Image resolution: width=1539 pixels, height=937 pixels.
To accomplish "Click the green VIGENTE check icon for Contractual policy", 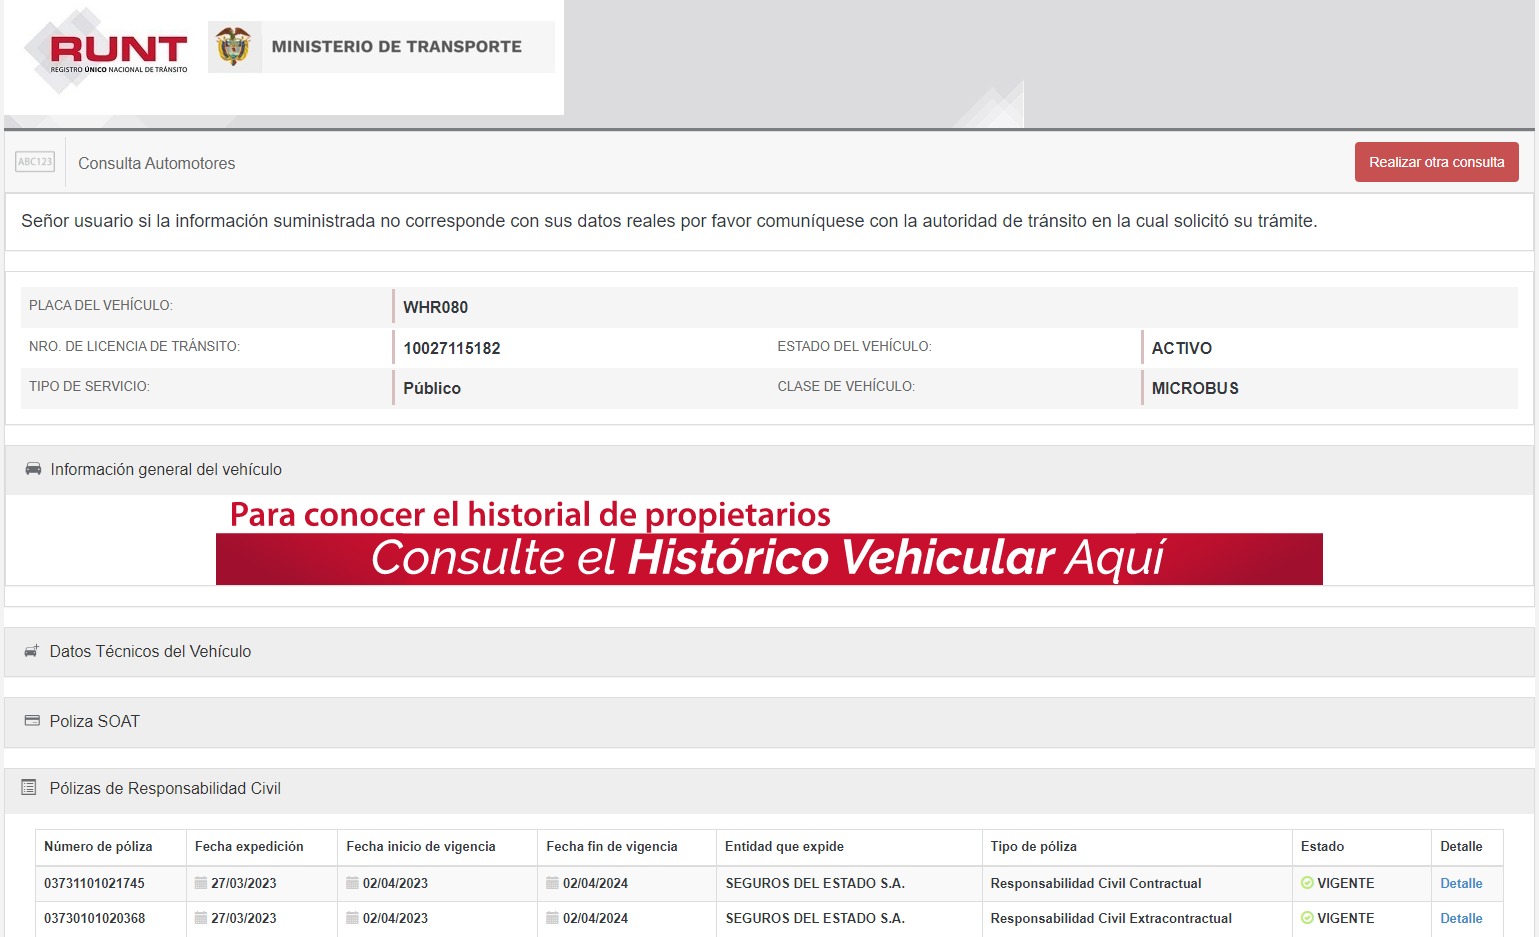I will click(x=1307, y=883).
